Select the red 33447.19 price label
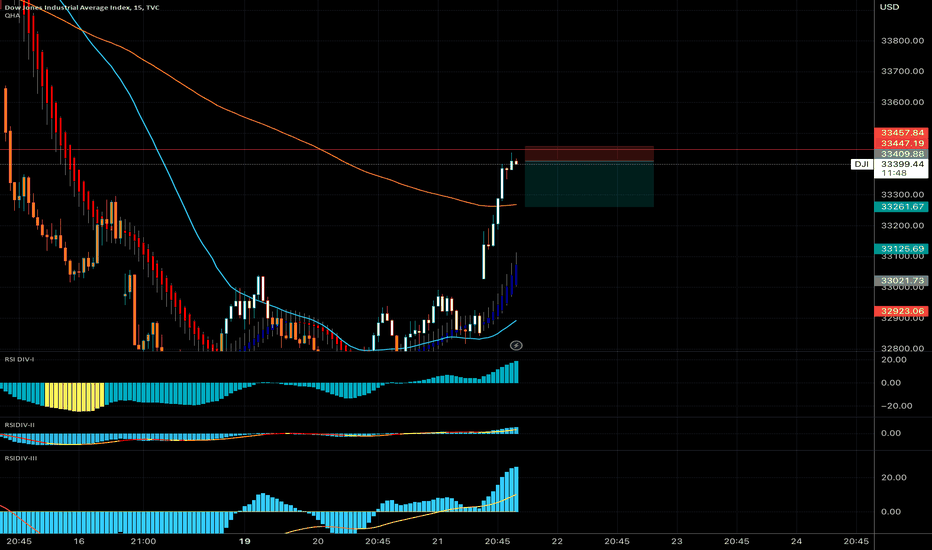The image size is (932, 550). coord(902,143)
